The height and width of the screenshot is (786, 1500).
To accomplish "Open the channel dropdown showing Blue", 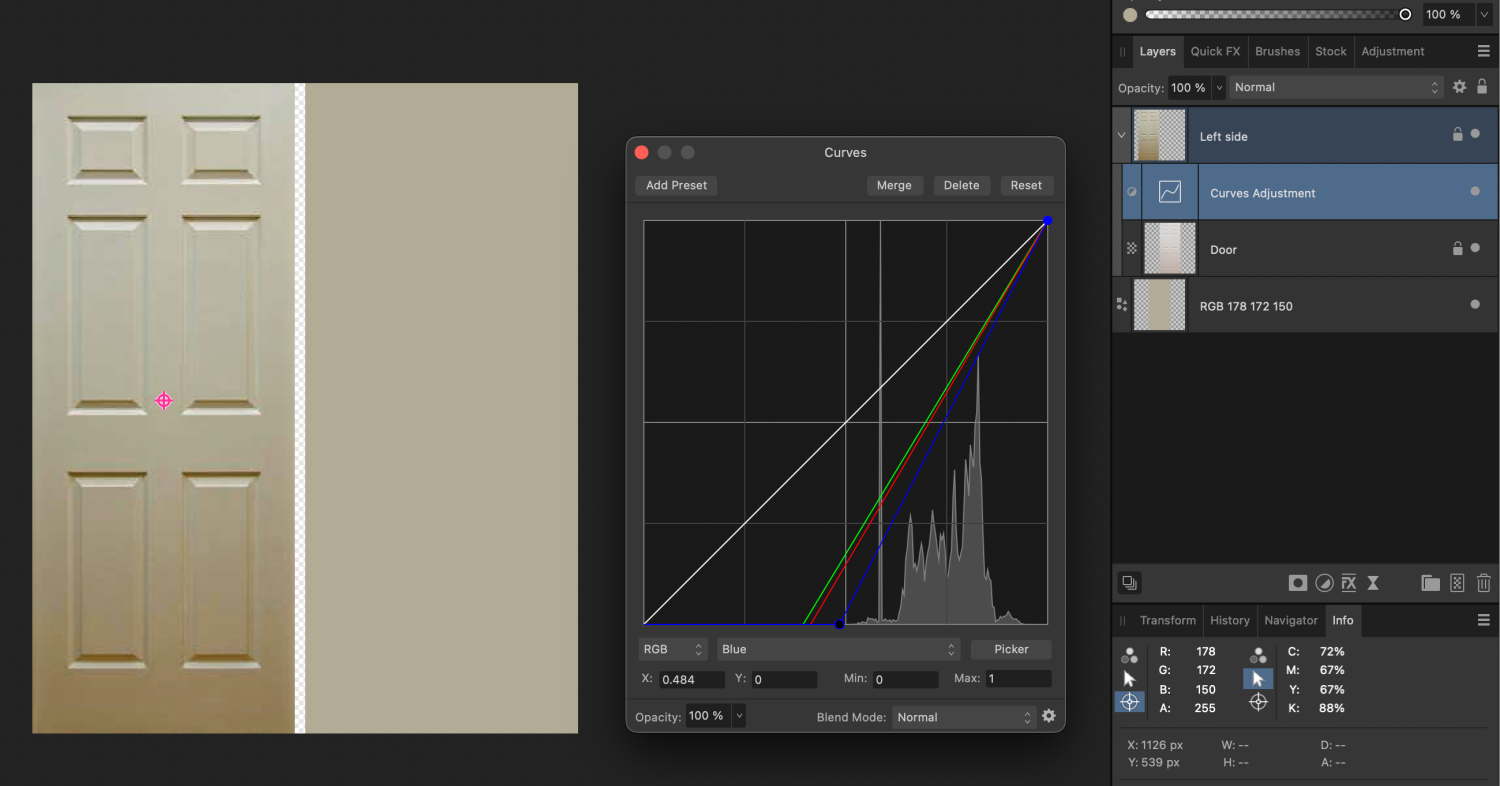I will tap(838, 649).
